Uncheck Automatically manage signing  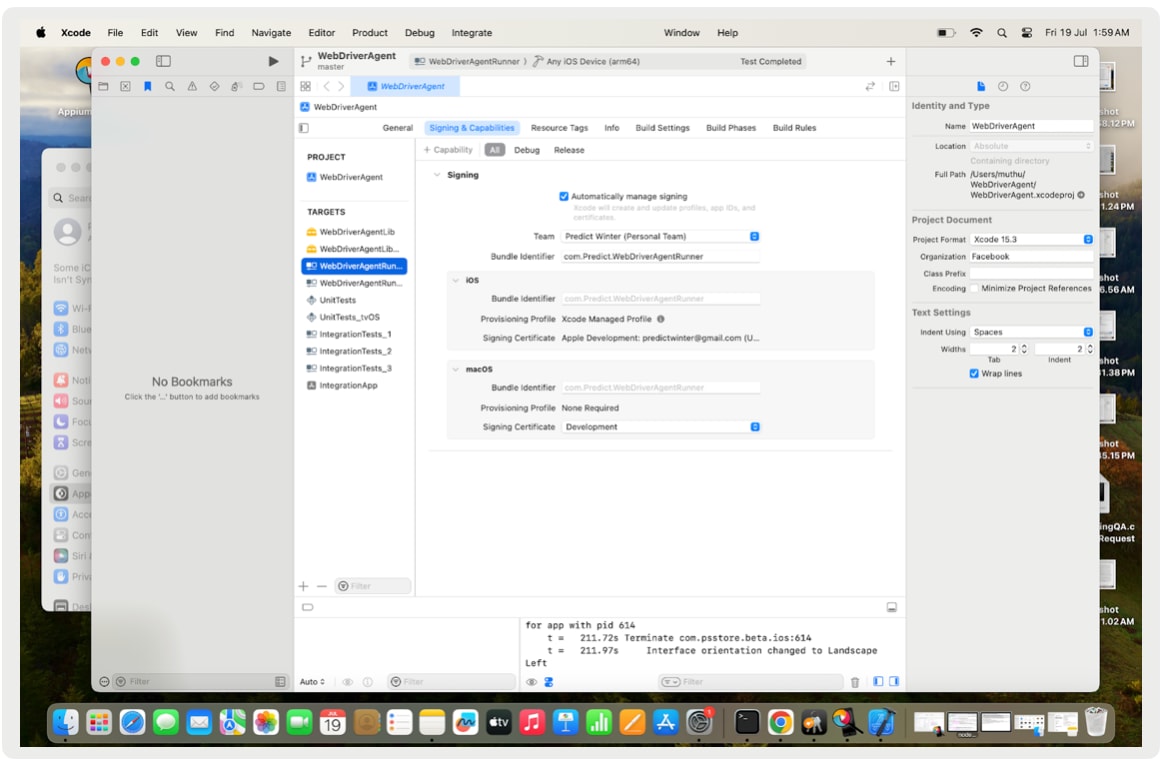pos(564,196)
